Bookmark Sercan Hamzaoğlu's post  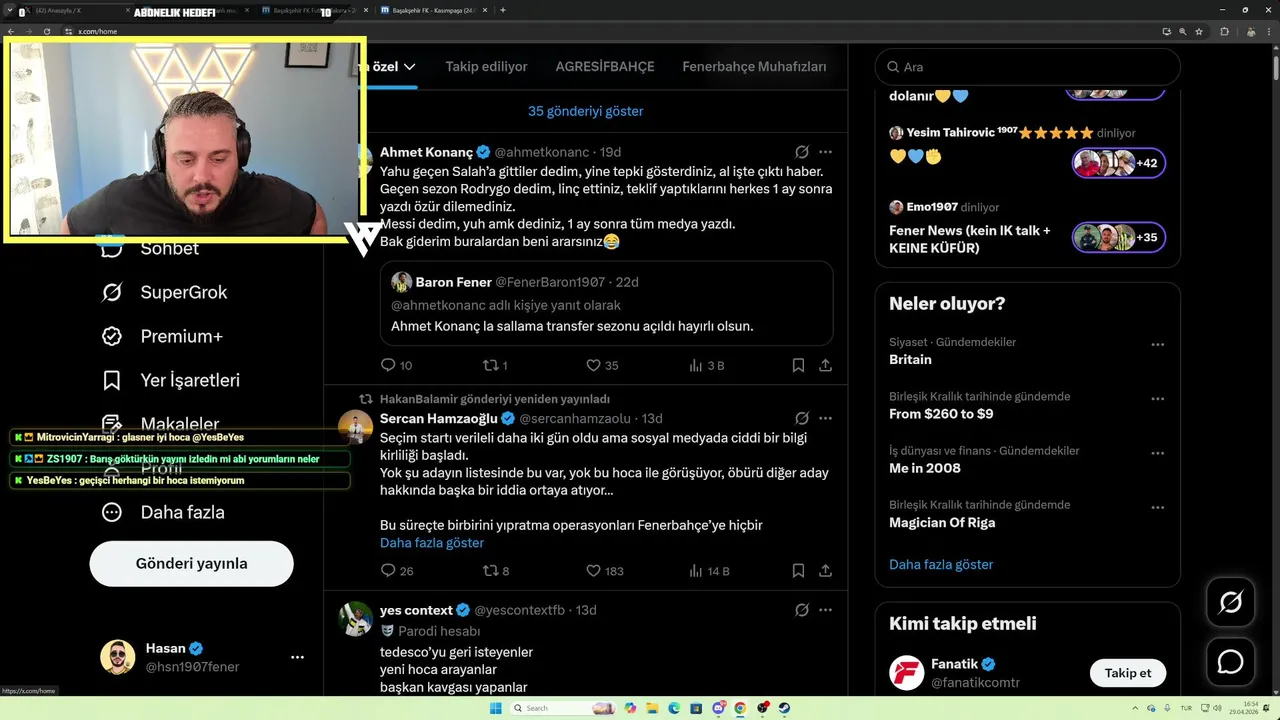[x=798, y=571]
